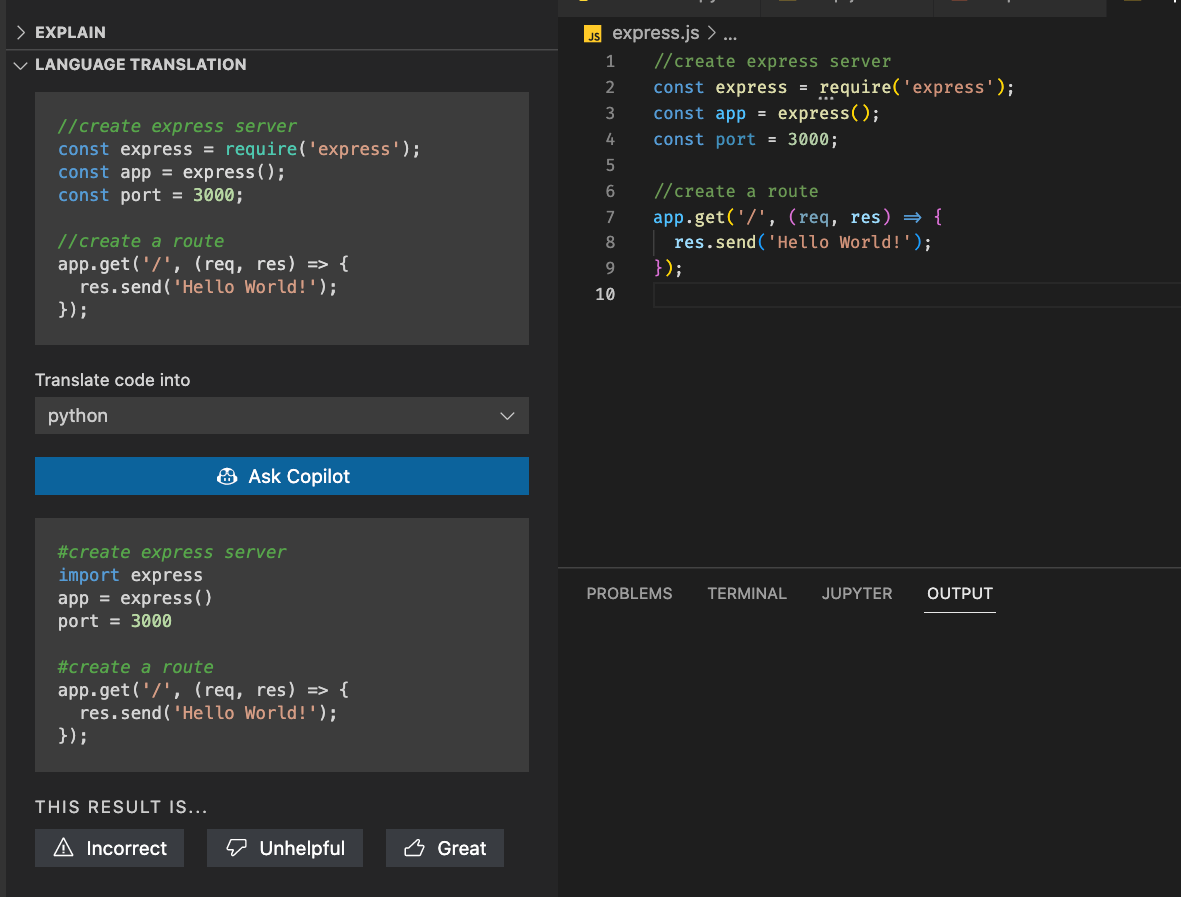
Task: Click the EXPLAIN section header label
Action: (x=70, y=32)
